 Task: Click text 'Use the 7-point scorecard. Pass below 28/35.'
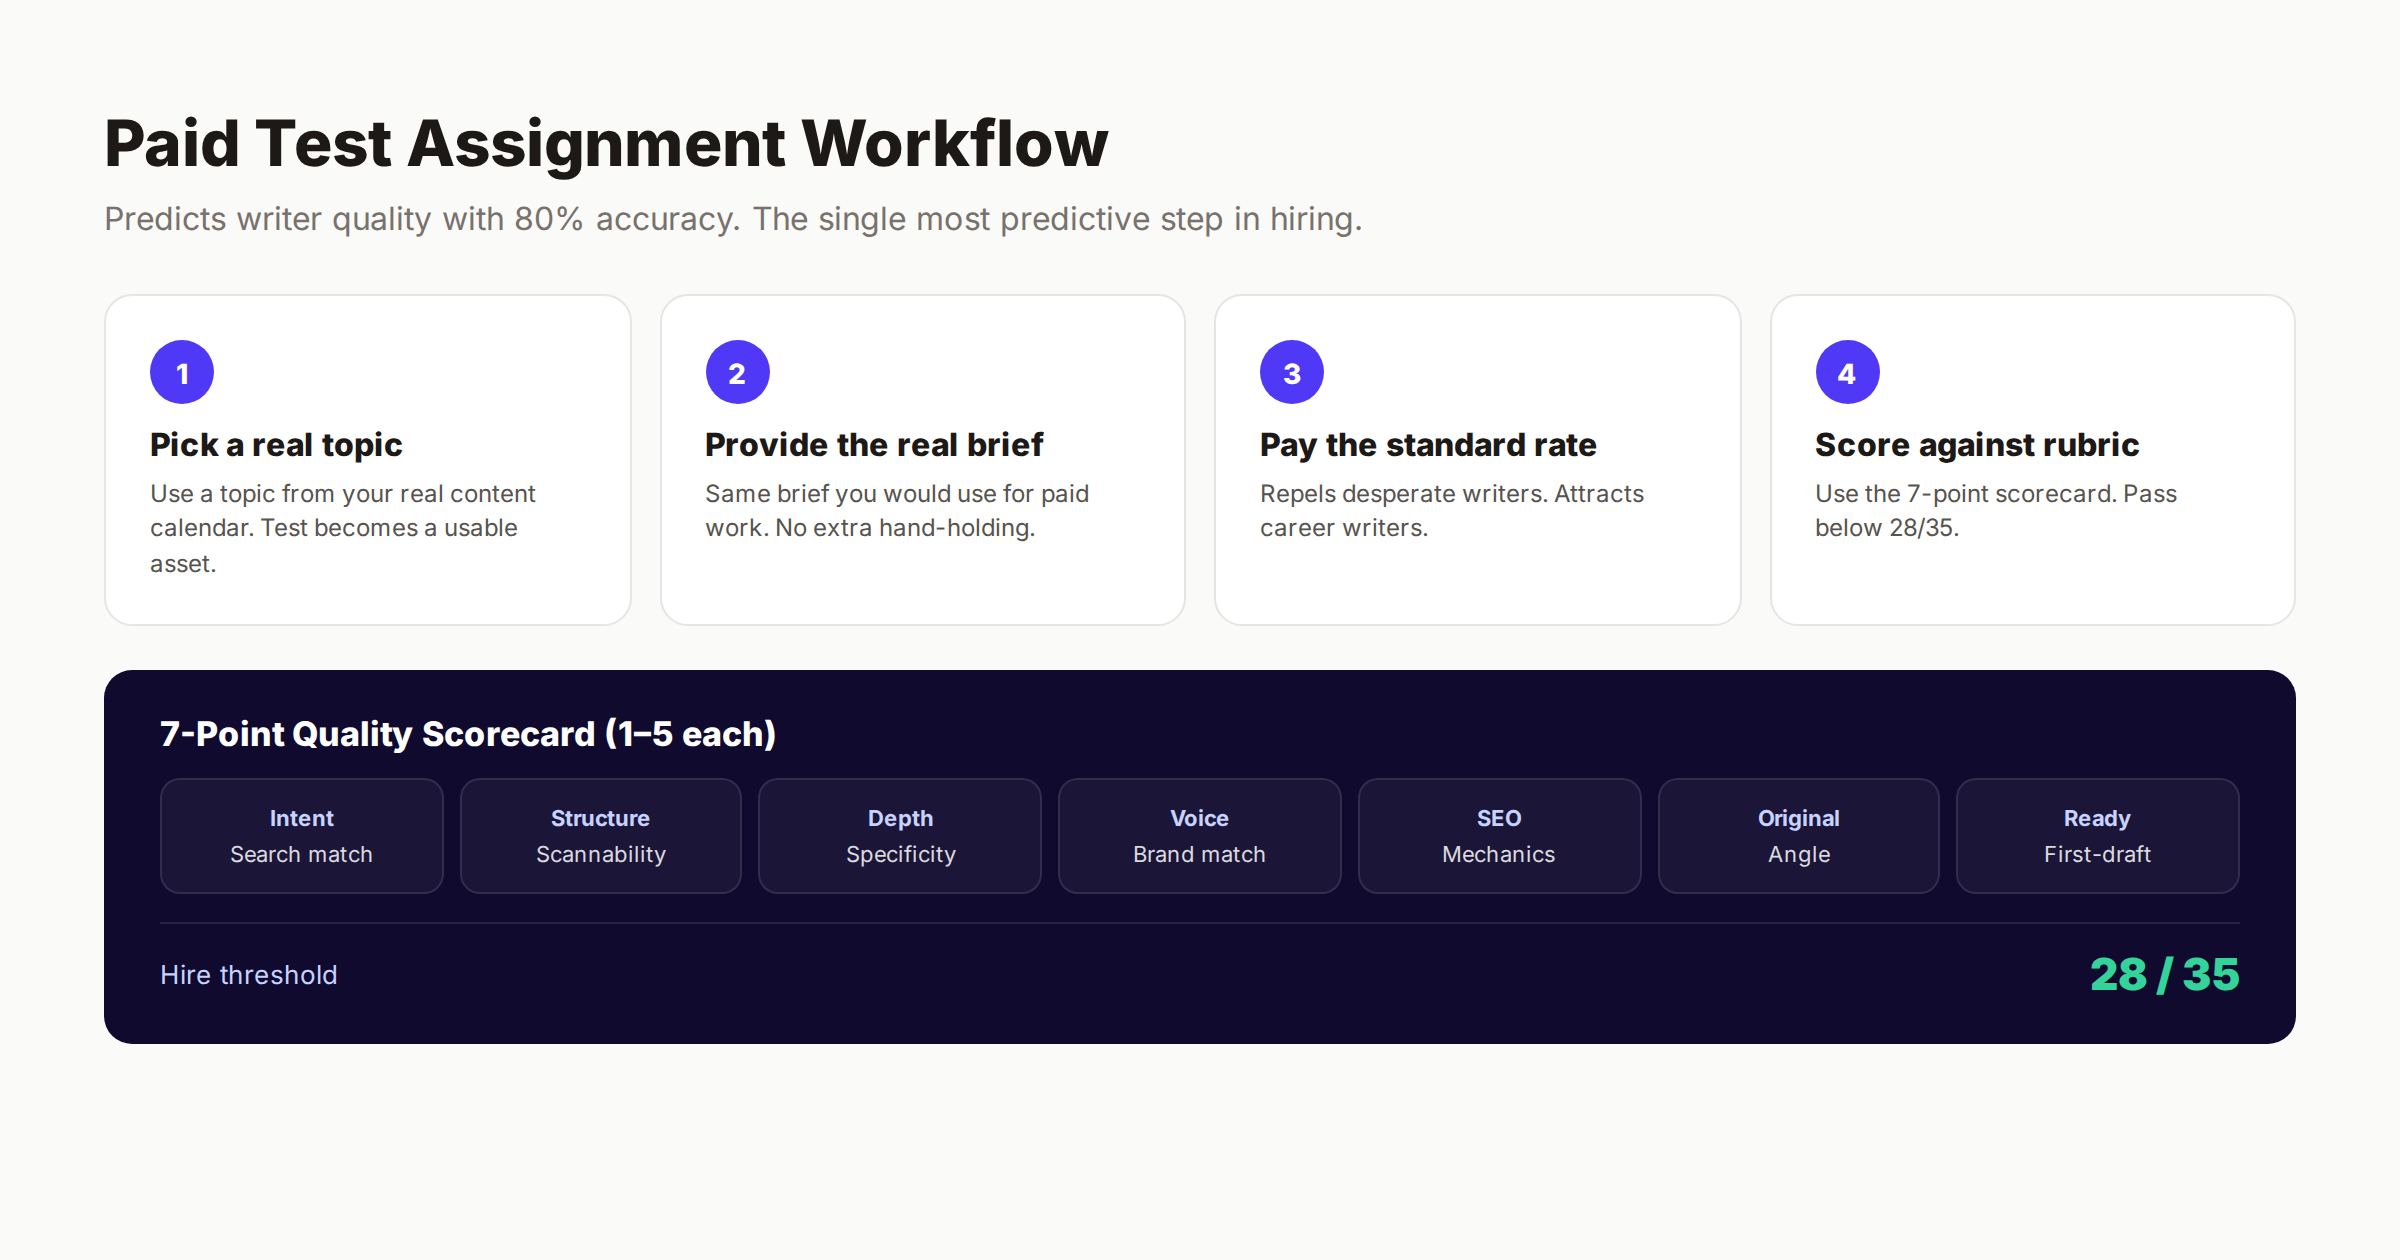tap(1996, 511)
